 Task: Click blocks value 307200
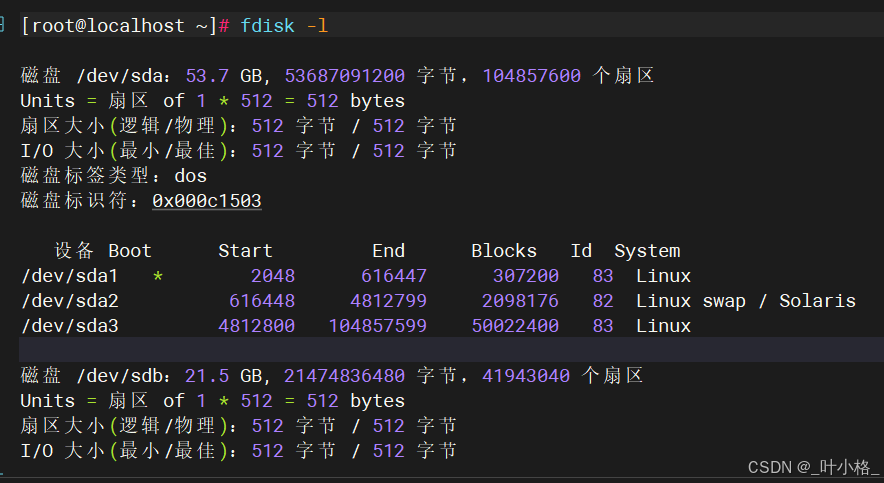[x=525, y=276]
